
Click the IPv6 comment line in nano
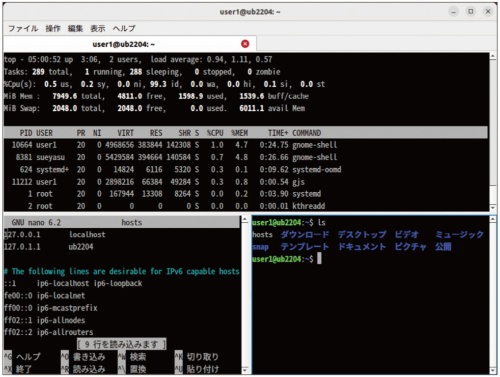coord(122,271)
